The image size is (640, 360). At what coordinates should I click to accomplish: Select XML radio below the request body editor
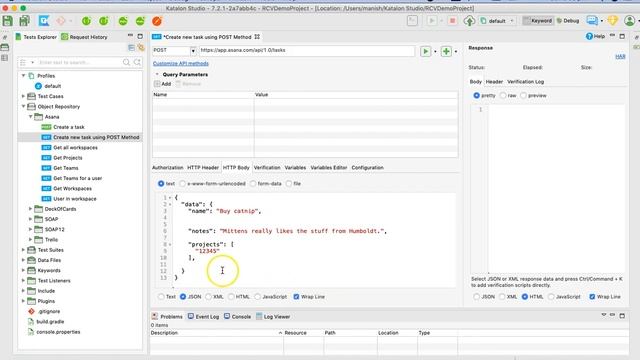click(x=209, y=297)
